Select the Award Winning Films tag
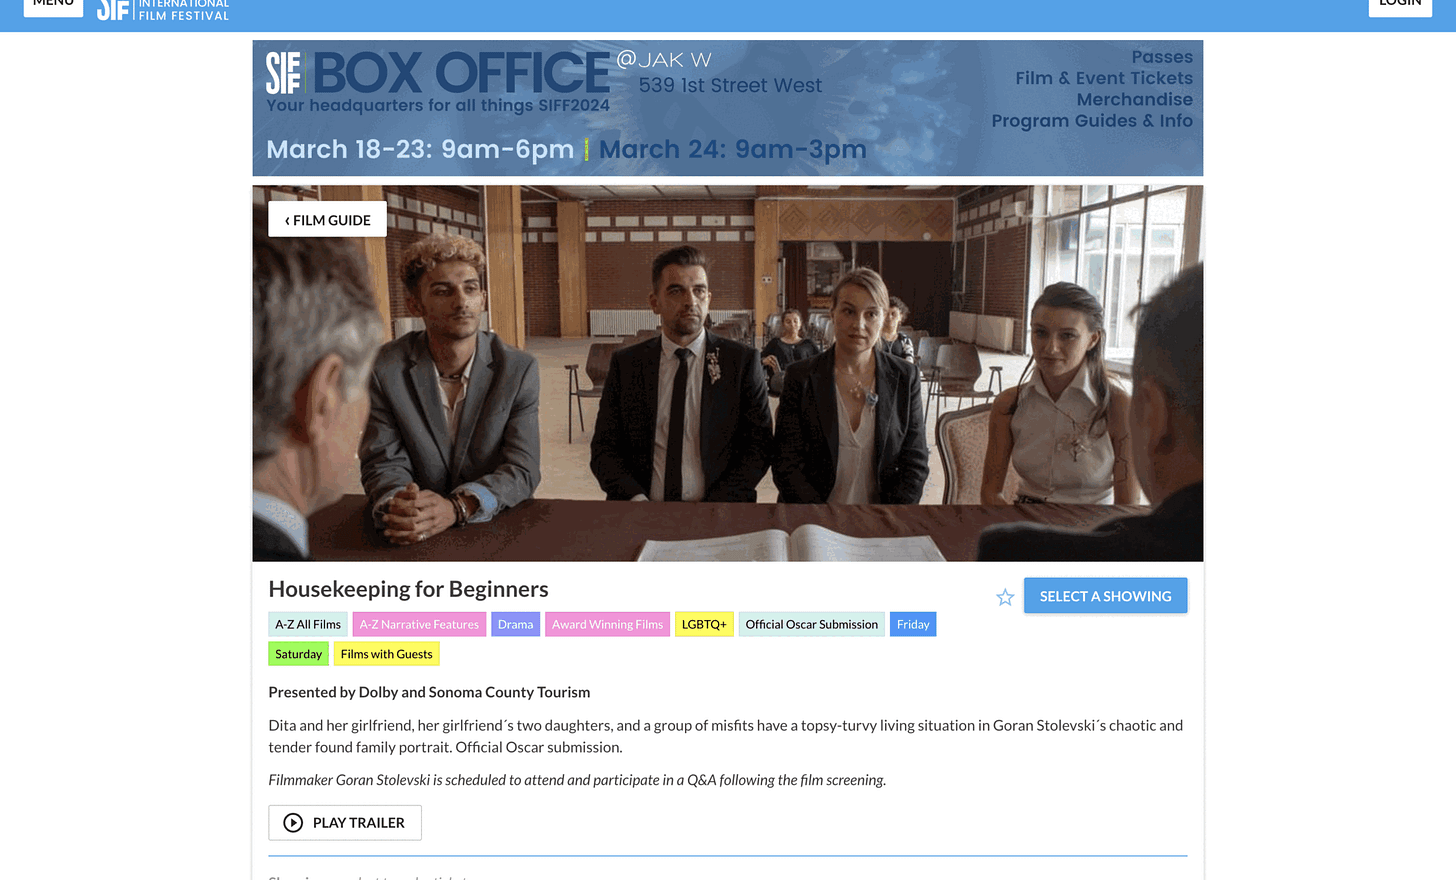This screenshot has height=880, width=1456. pos(607,624)
